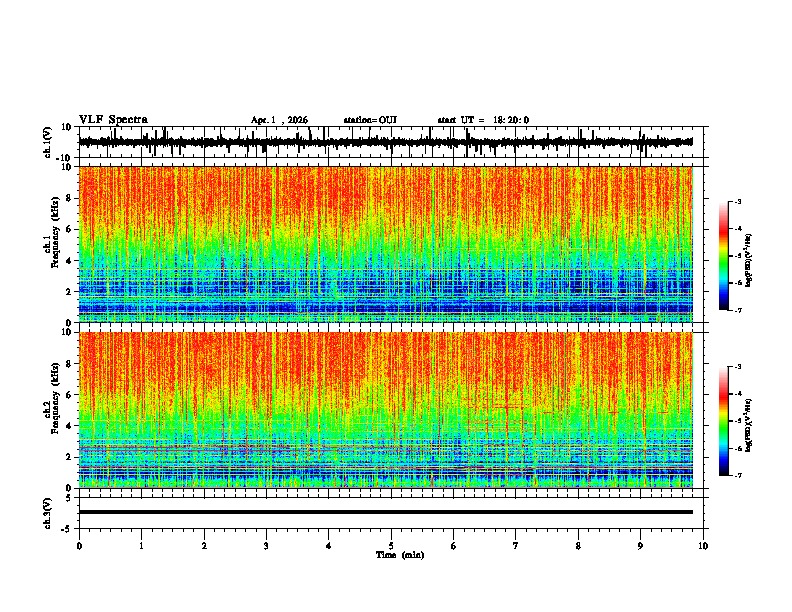Viewport: 792px width, 612px height.
Task: Click the "6" tick on ch.2 frequency axis
Action: [x=70, y=395]
